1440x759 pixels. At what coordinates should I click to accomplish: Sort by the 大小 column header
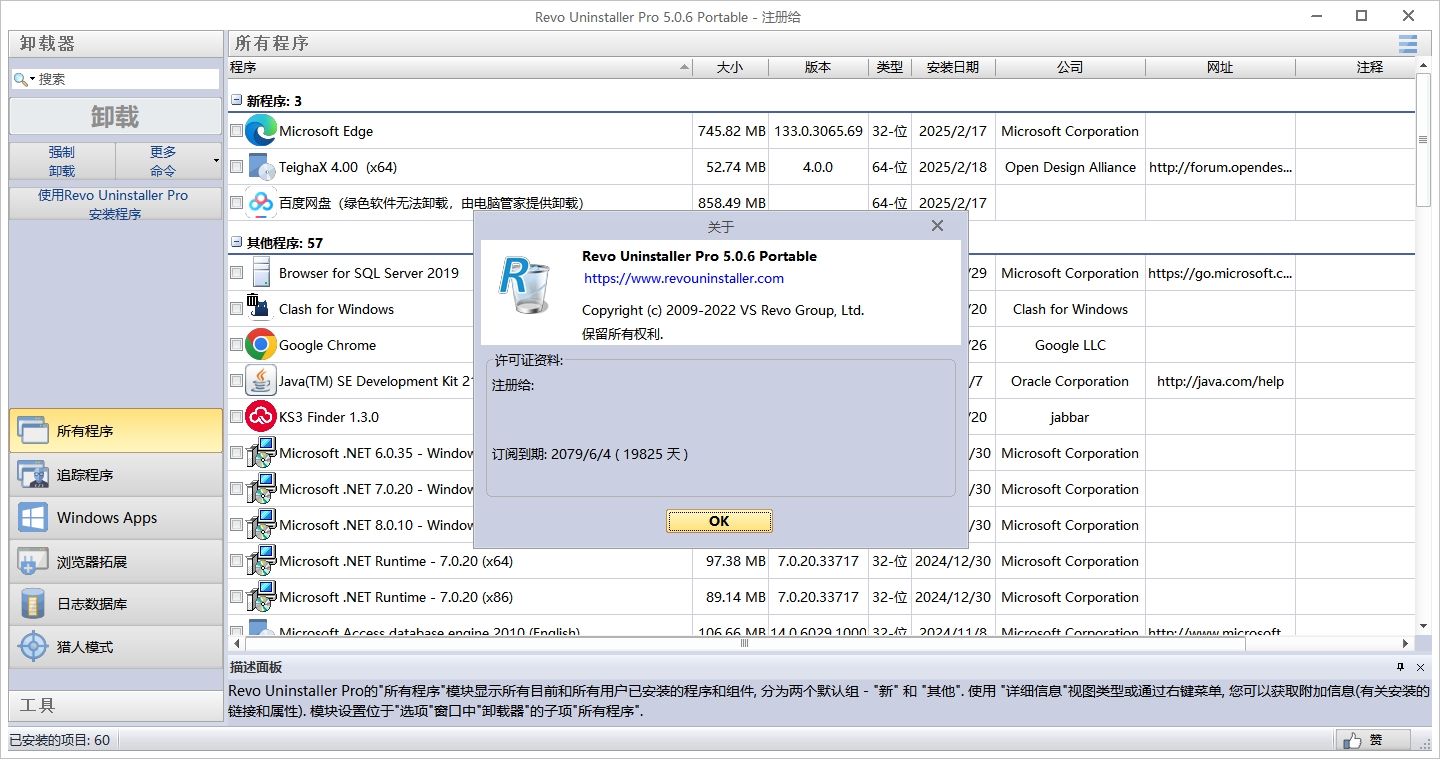click(731, 67)
